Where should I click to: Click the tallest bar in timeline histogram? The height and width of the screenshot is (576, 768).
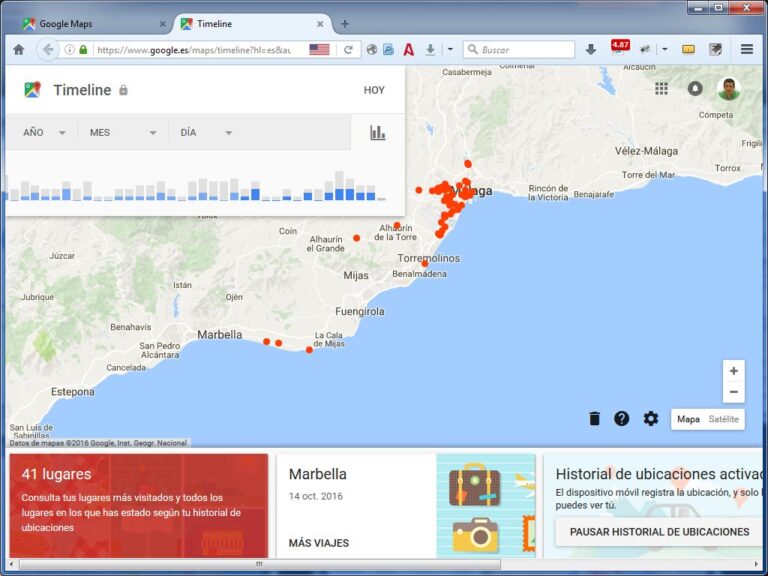click(x=339, y=186)
